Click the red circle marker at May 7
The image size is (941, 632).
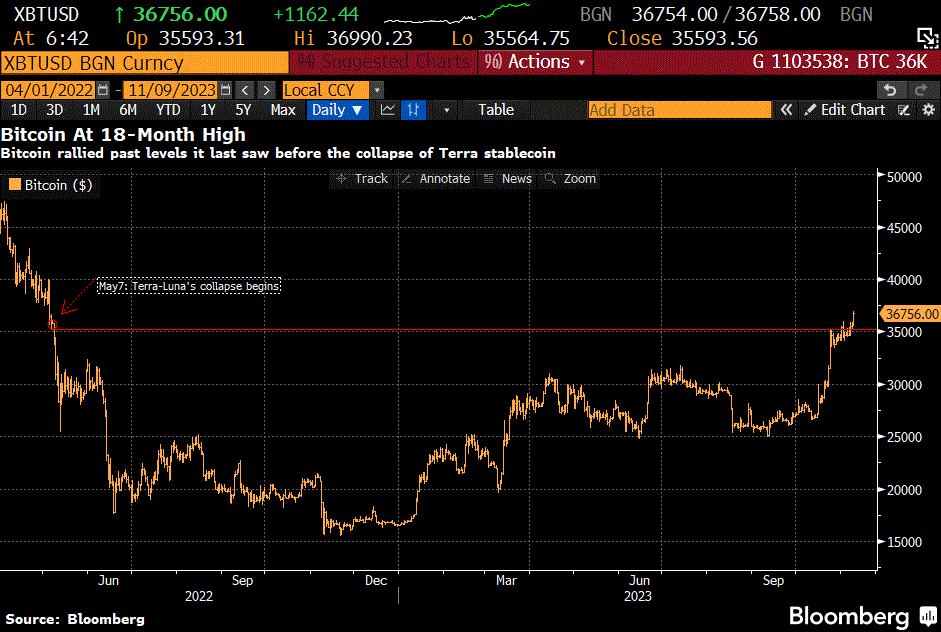pyautogui.click(x=53, y=325)
